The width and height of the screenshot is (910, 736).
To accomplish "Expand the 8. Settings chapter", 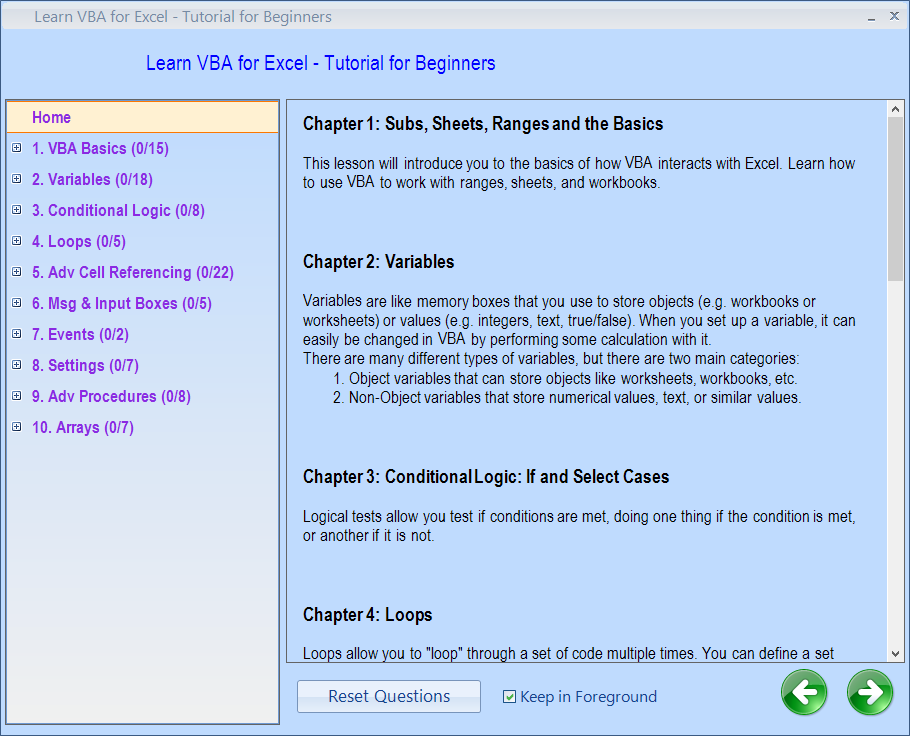I will click(17, 365).
